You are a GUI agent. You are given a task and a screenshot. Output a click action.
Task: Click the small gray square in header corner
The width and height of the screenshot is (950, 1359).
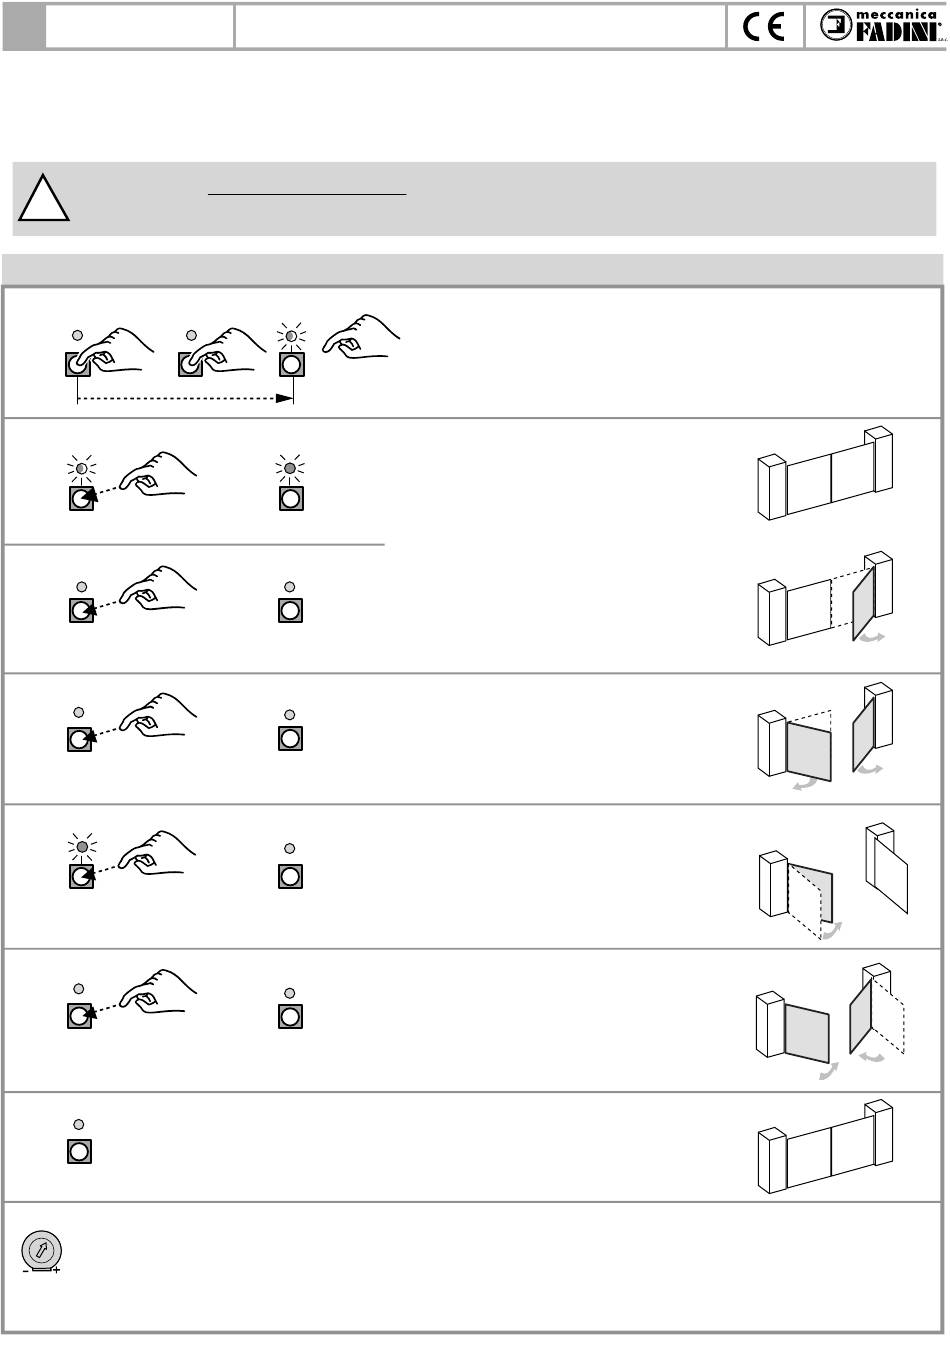24,27
